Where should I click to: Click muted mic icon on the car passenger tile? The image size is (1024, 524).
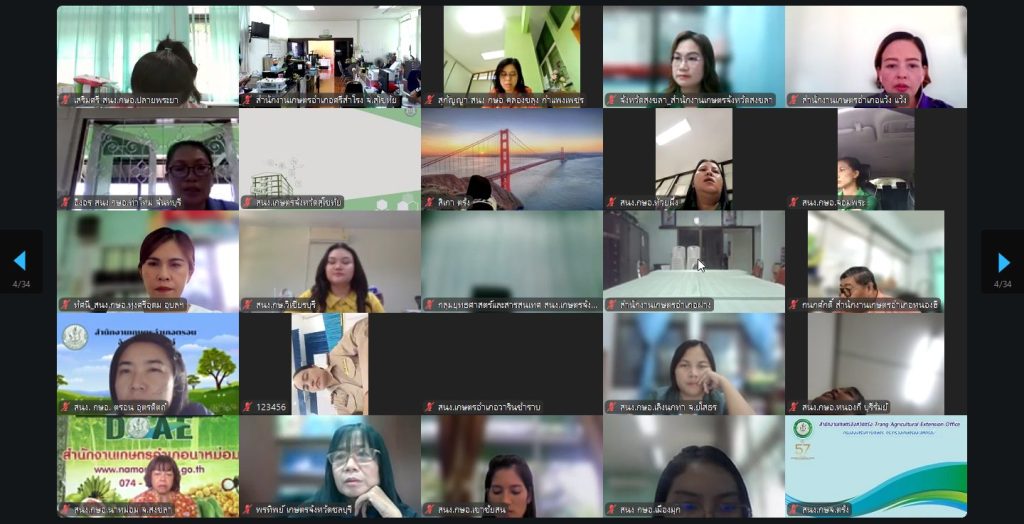pos(794,202)
